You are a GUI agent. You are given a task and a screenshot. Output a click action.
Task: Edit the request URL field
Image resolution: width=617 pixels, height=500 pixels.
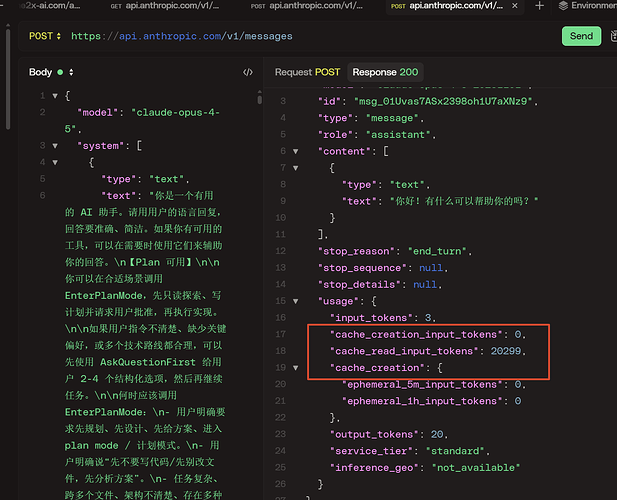click(181, 36)
